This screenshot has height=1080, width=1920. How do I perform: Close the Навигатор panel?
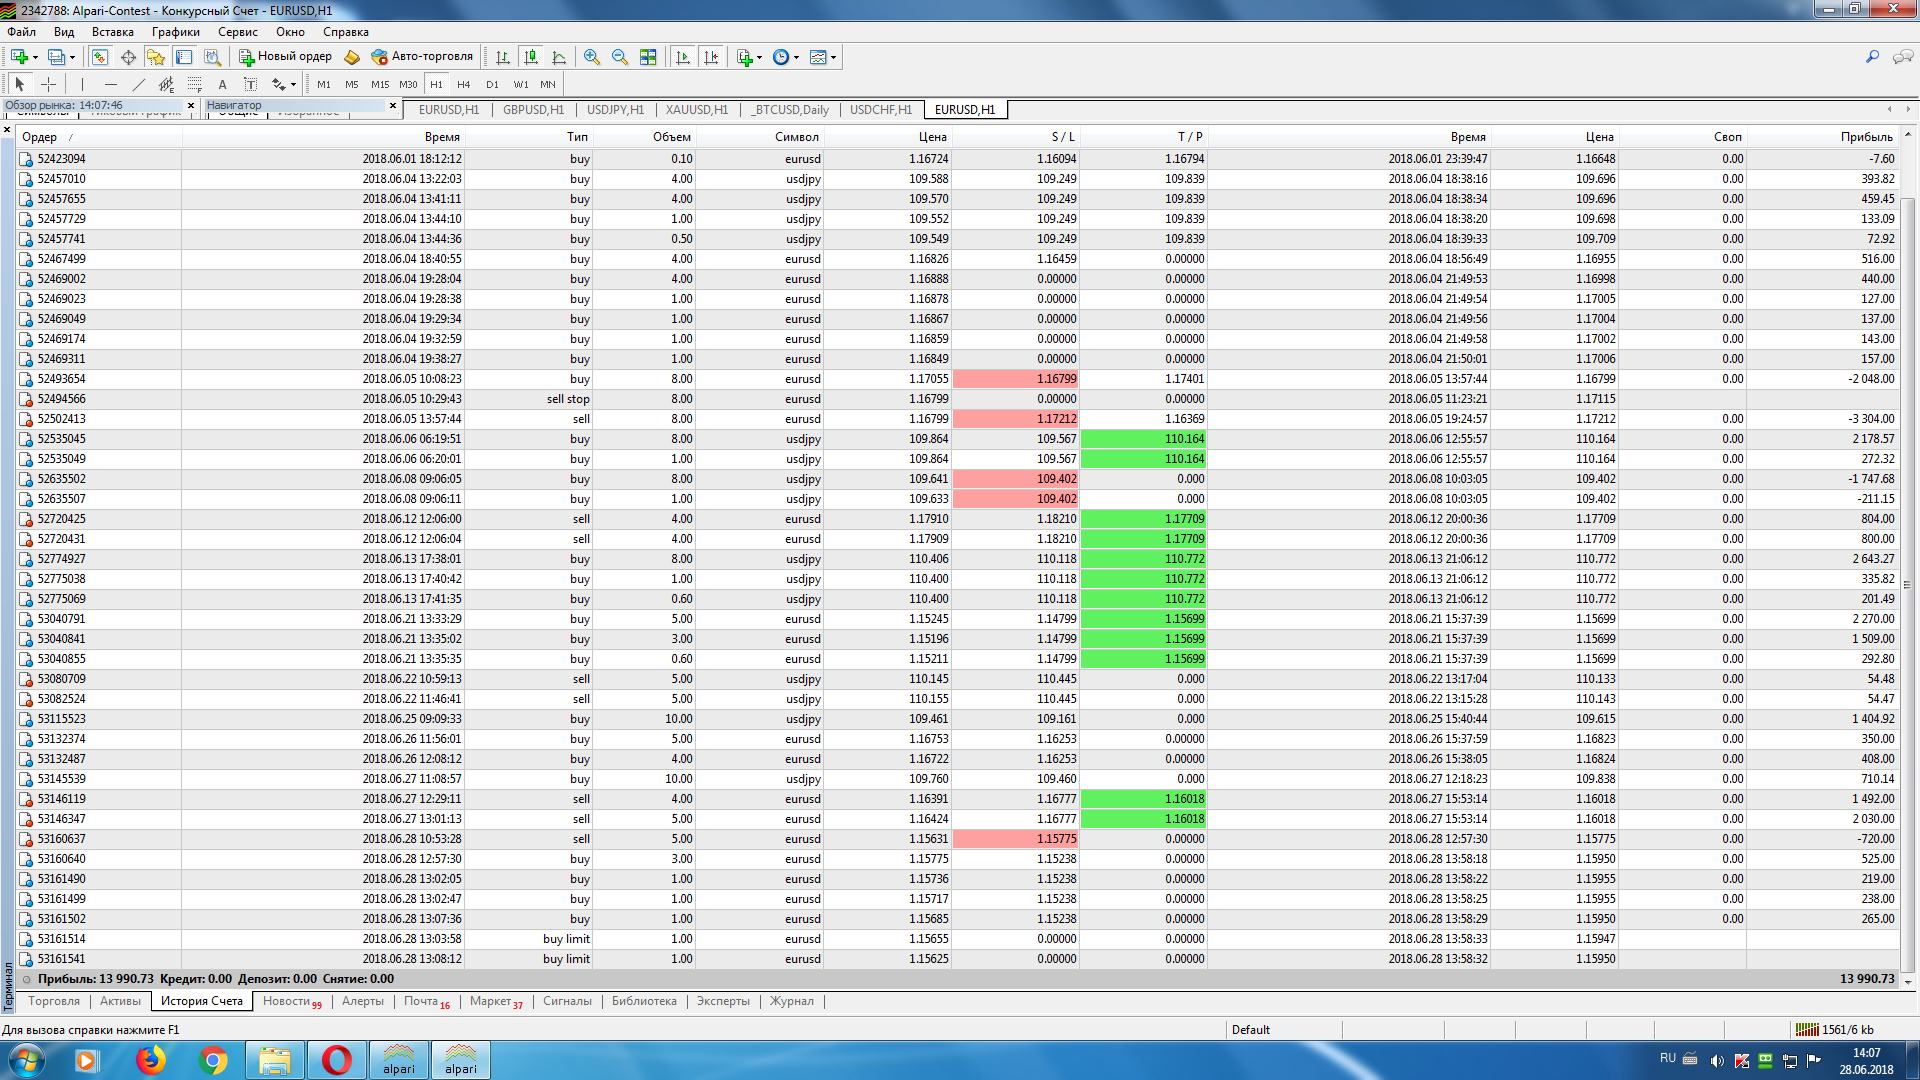393,105
